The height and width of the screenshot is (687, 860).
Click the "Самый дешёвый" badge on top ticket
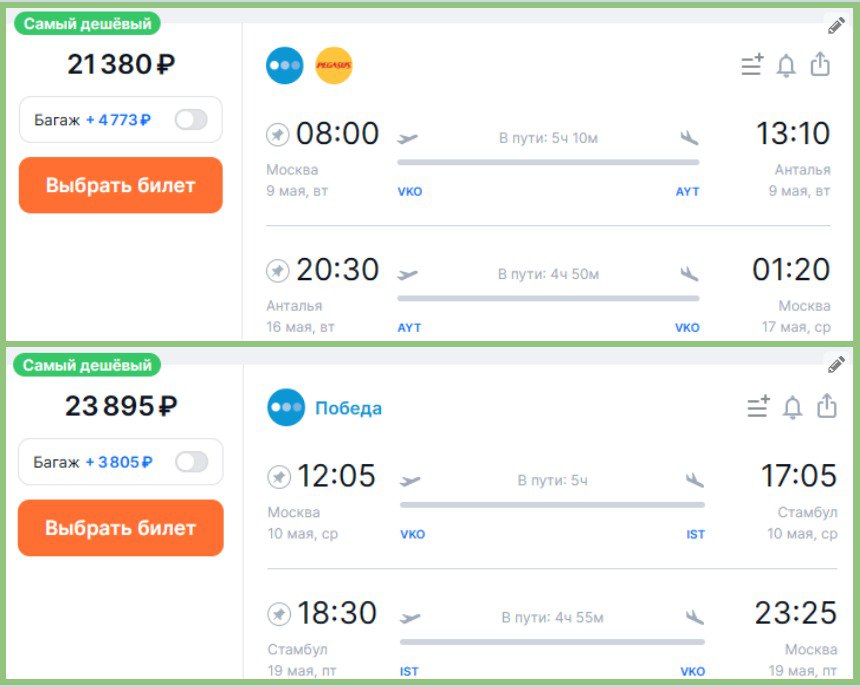click(87, 24)
